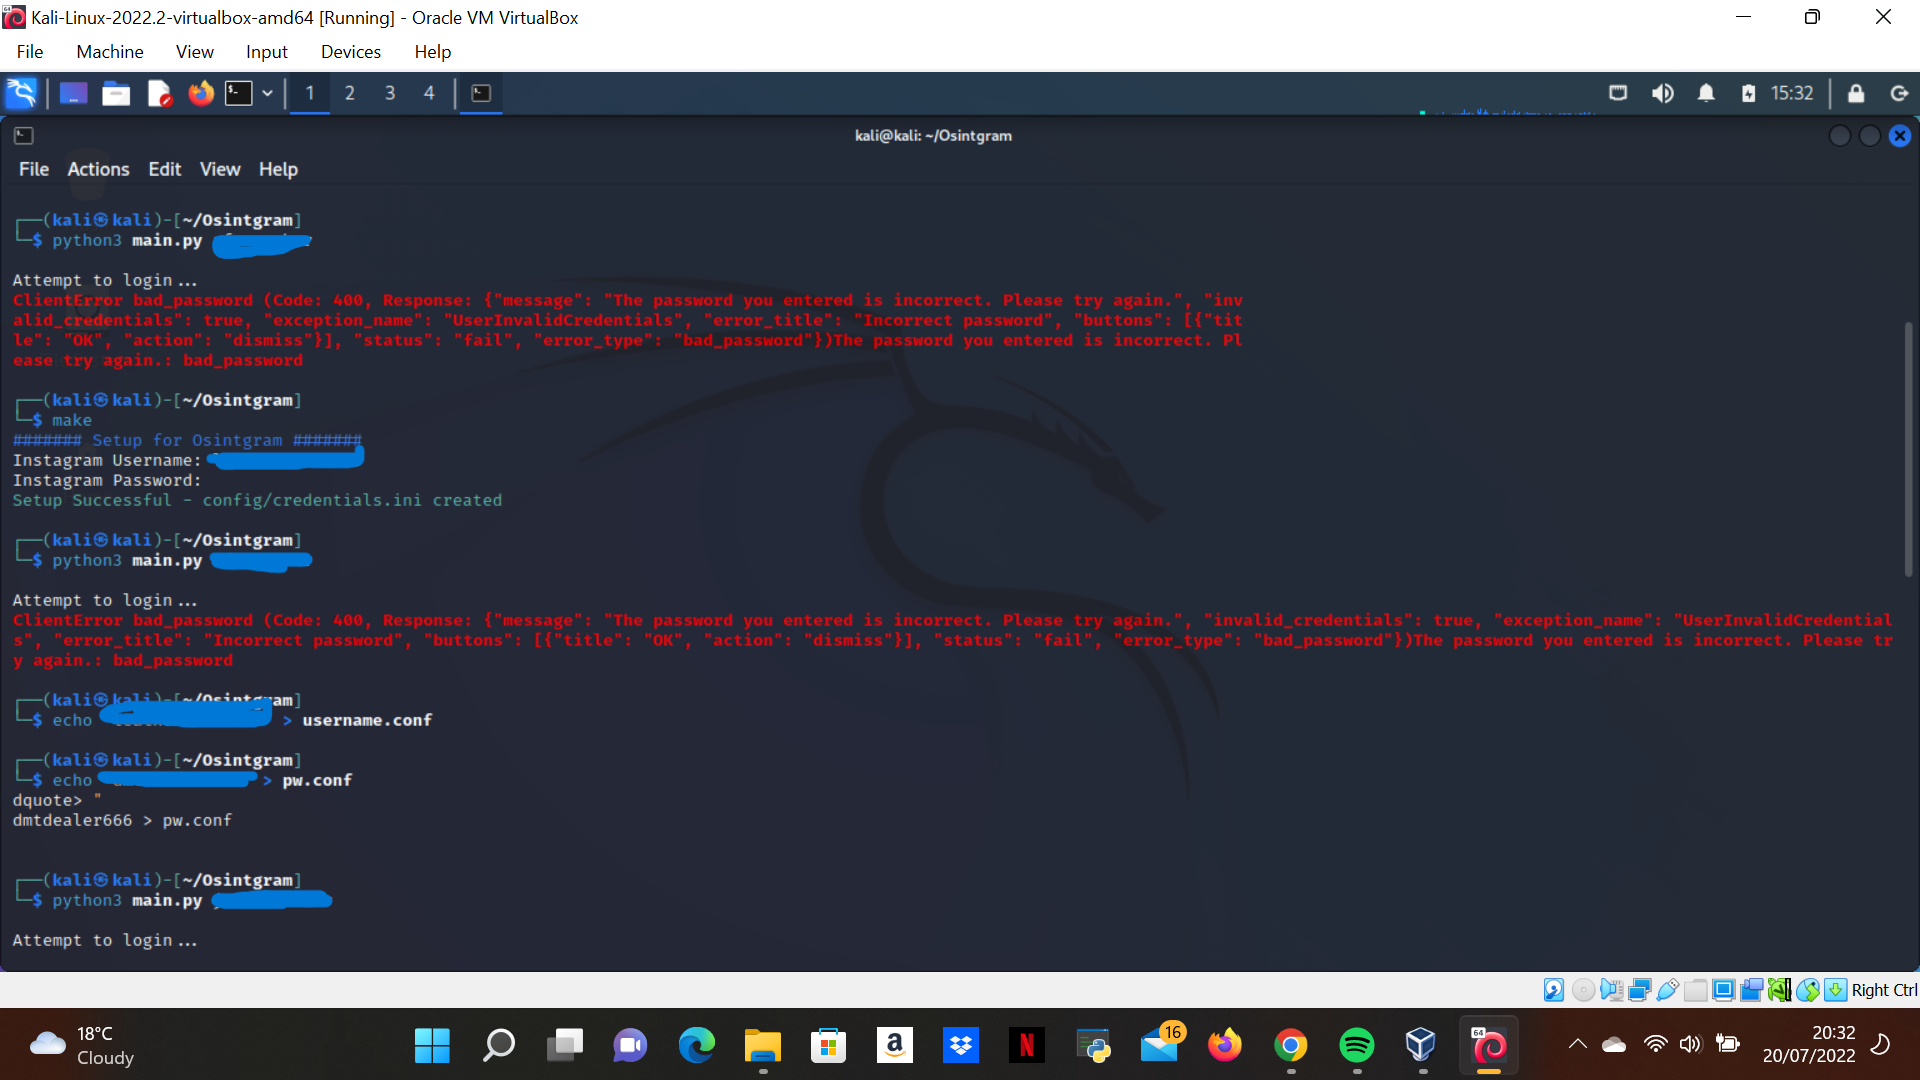Screen dimensions: 1920x1080
Task: Open the Actions menu in the terminal window
Action: click(97, 169)
